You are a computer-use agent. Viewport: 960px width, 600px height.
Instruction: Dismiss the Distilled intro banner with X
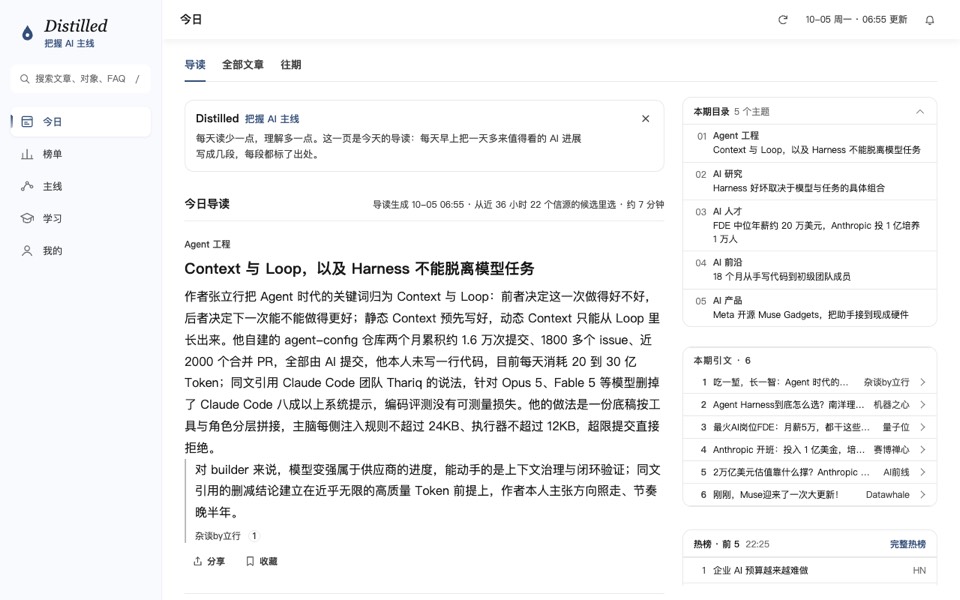(x=645, y=119)
